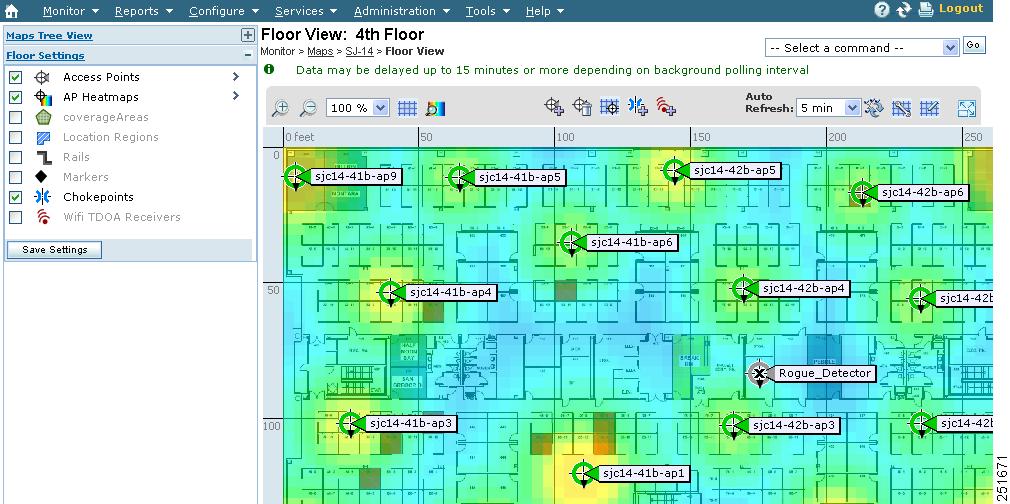Click the Add Chokepoints icon
1010x504 pixels.
click(x=638, y=106)
